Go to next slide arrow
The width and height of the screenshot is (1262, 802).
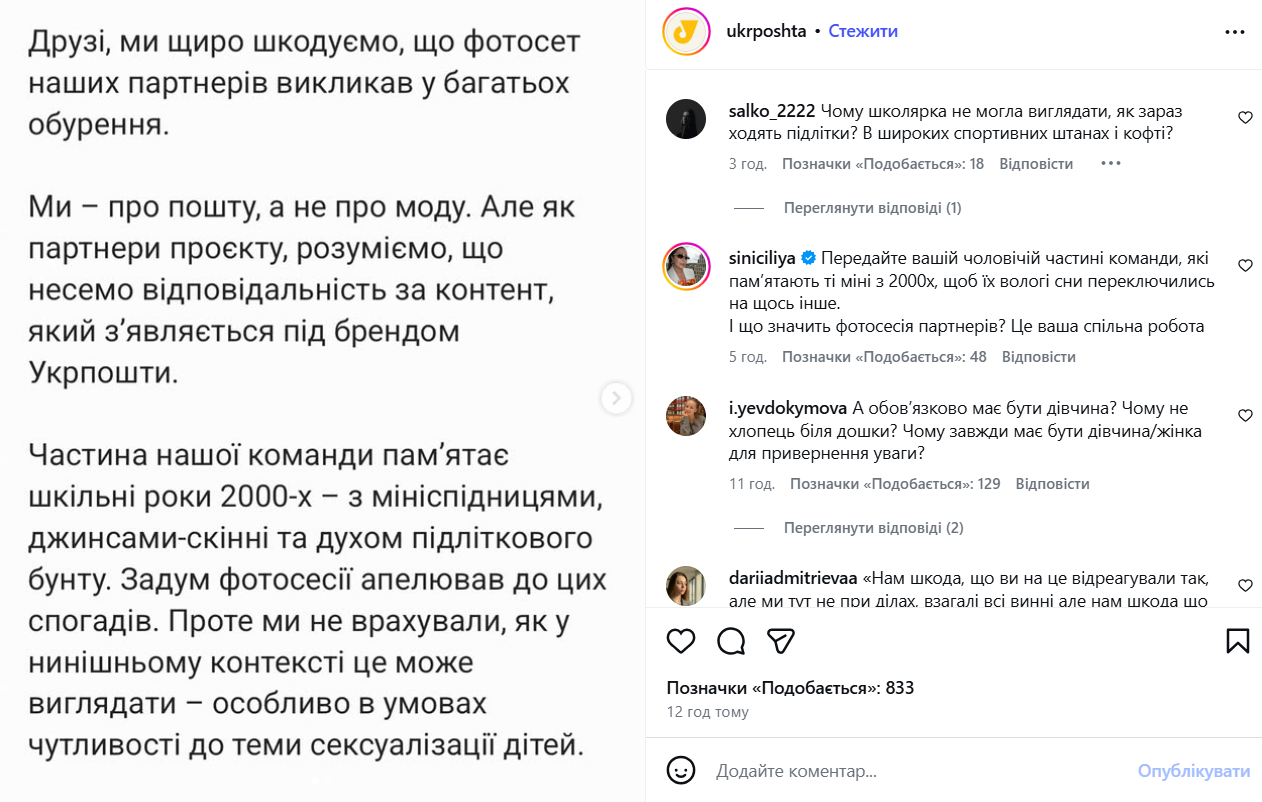coord(616,398)
